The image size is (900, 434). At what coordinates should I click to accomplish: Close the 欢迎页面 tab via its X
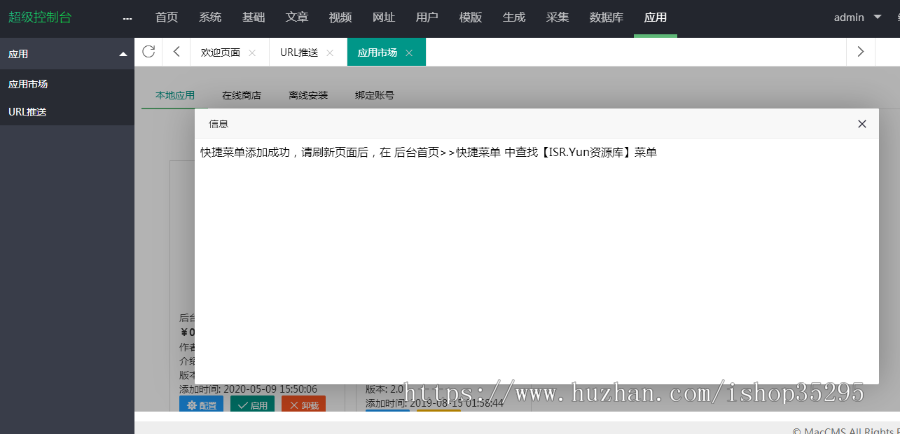click(252, 52)
